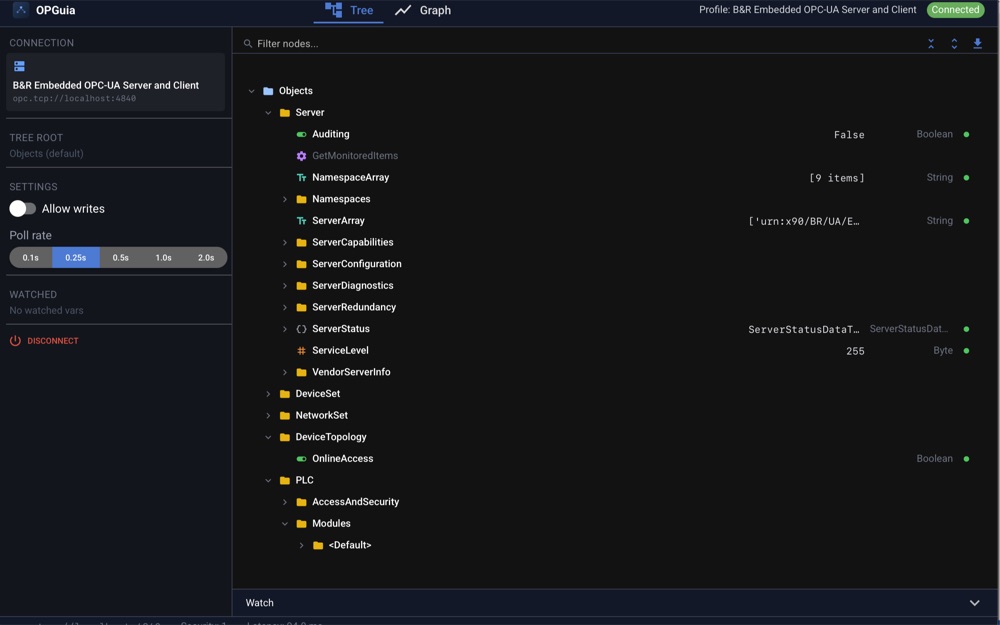Click the ServerCapabilities folder icon

click(302, 242)
